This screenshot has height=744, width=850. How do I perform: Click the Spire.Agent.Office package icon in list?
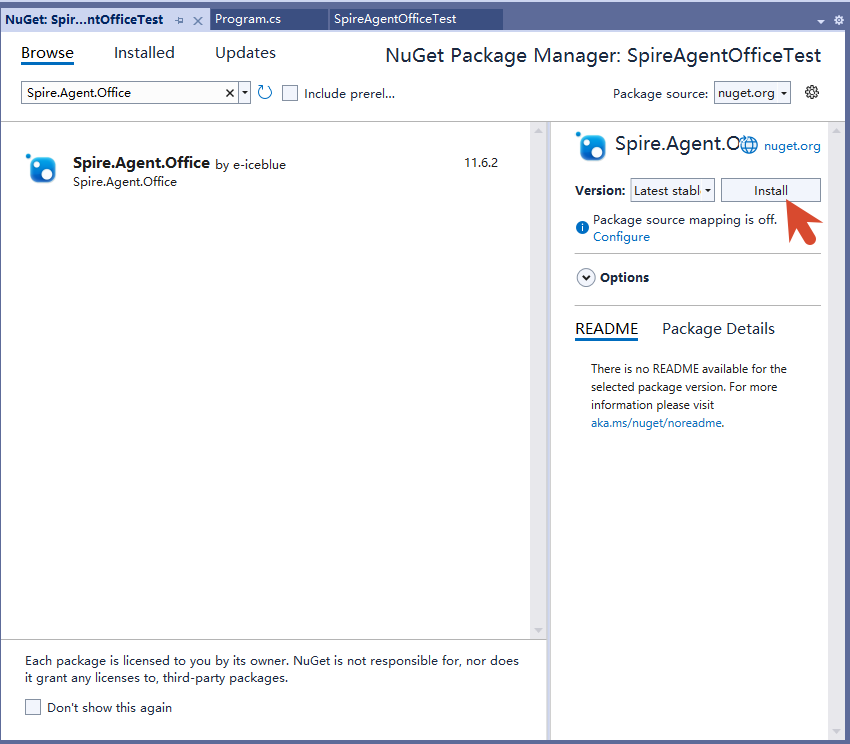[42, 169]
